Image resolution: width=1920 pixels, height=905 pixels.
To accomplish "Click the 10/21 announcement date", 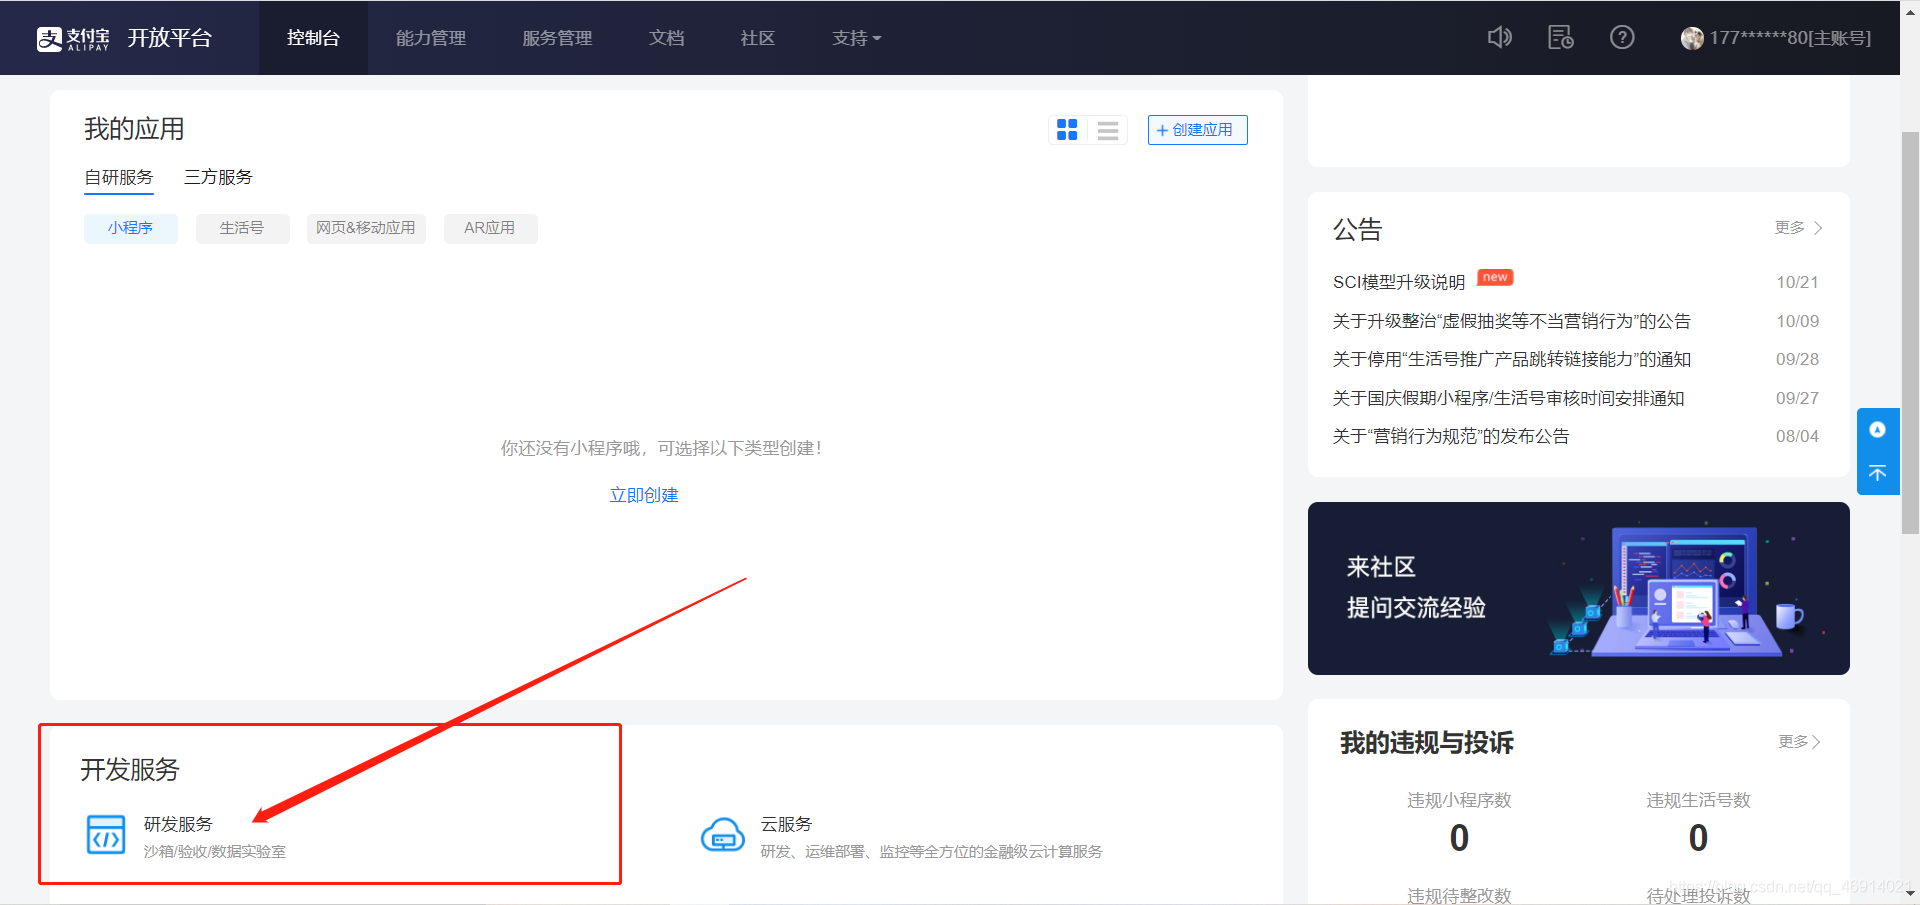I will click(x=1797, y=282).
